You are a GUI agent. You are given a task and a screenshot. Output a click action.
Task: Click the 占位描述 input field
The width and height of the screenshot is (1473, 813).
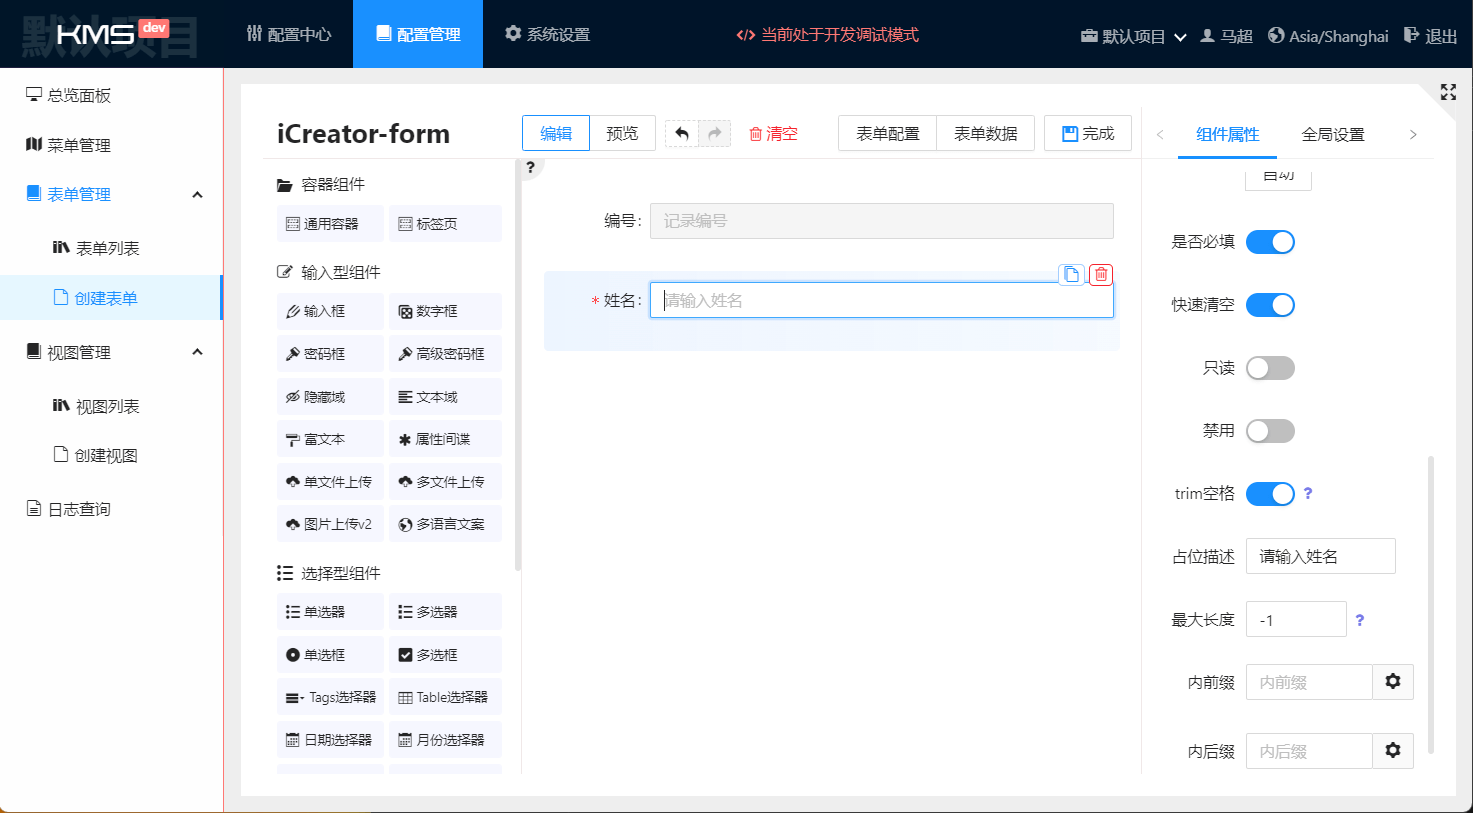(1320, 556)
